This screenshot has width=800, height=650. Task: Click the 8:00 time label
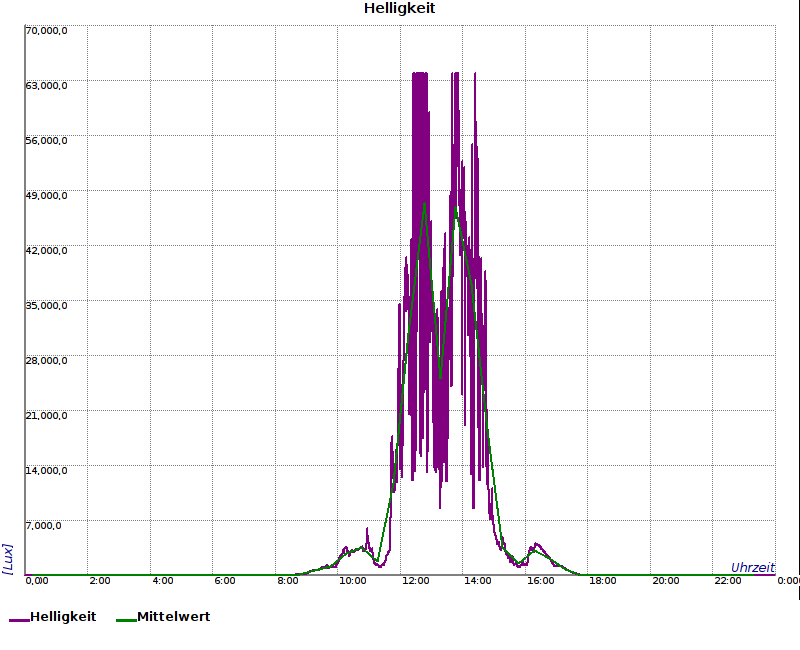tap(288, 581)
